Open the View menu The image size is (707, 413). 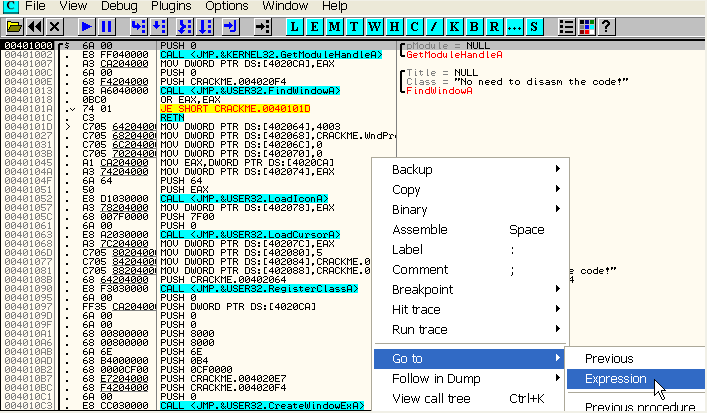coord(73,6)
